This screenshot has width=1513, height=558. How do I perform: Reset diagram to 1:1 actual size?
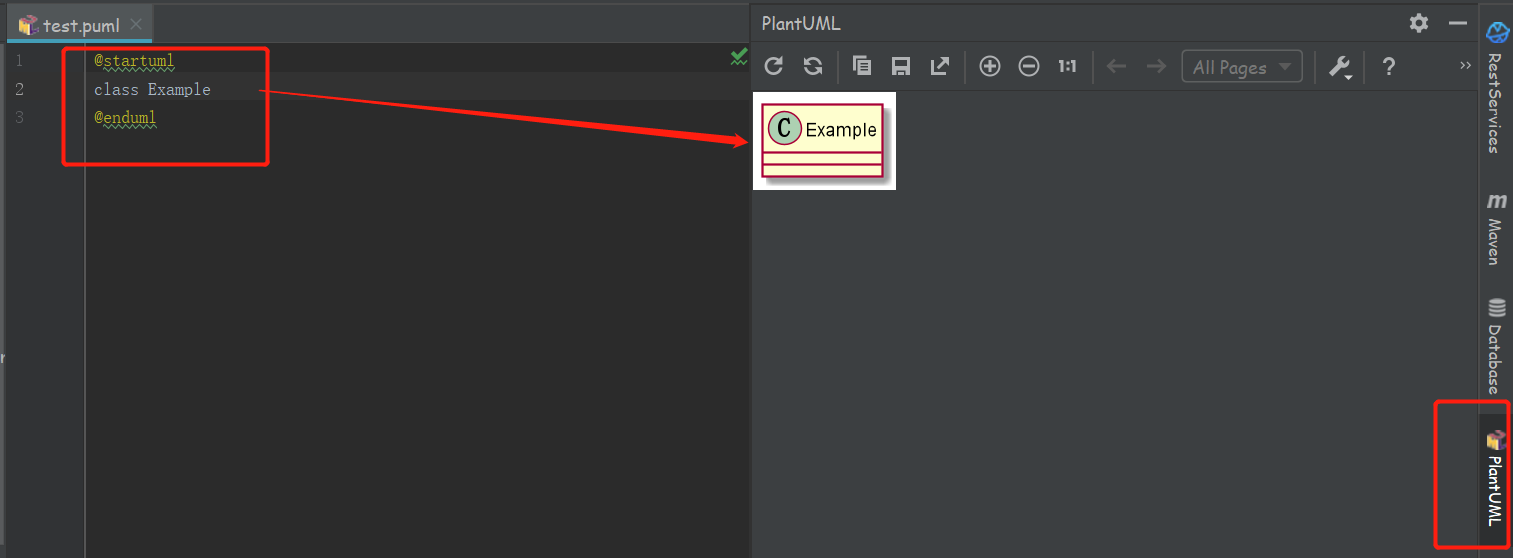1067,67
